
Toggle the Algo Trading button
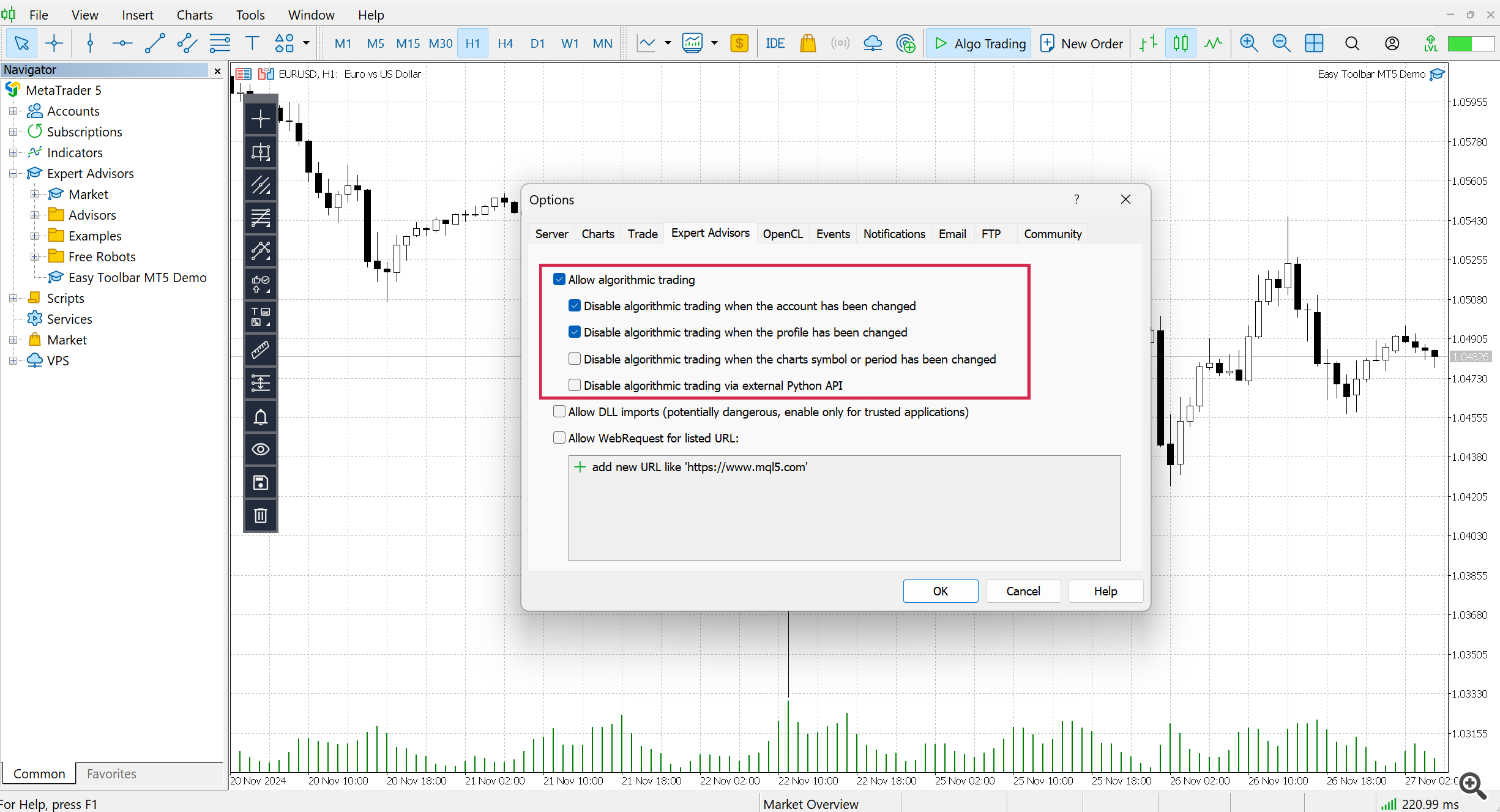coord(979,43)
